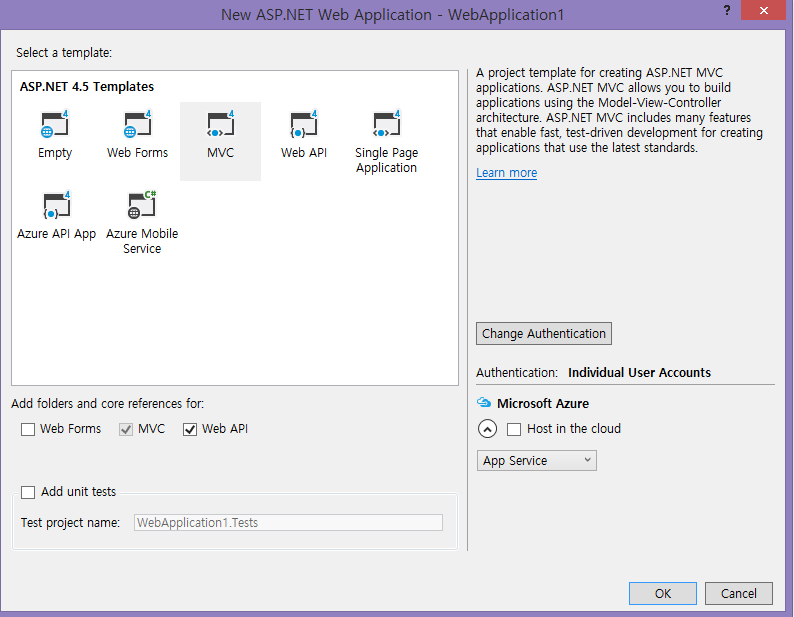The image size is (794, 617).
Task: Uncheck the Web API references checkbox
Action: [x=190, y=429]
